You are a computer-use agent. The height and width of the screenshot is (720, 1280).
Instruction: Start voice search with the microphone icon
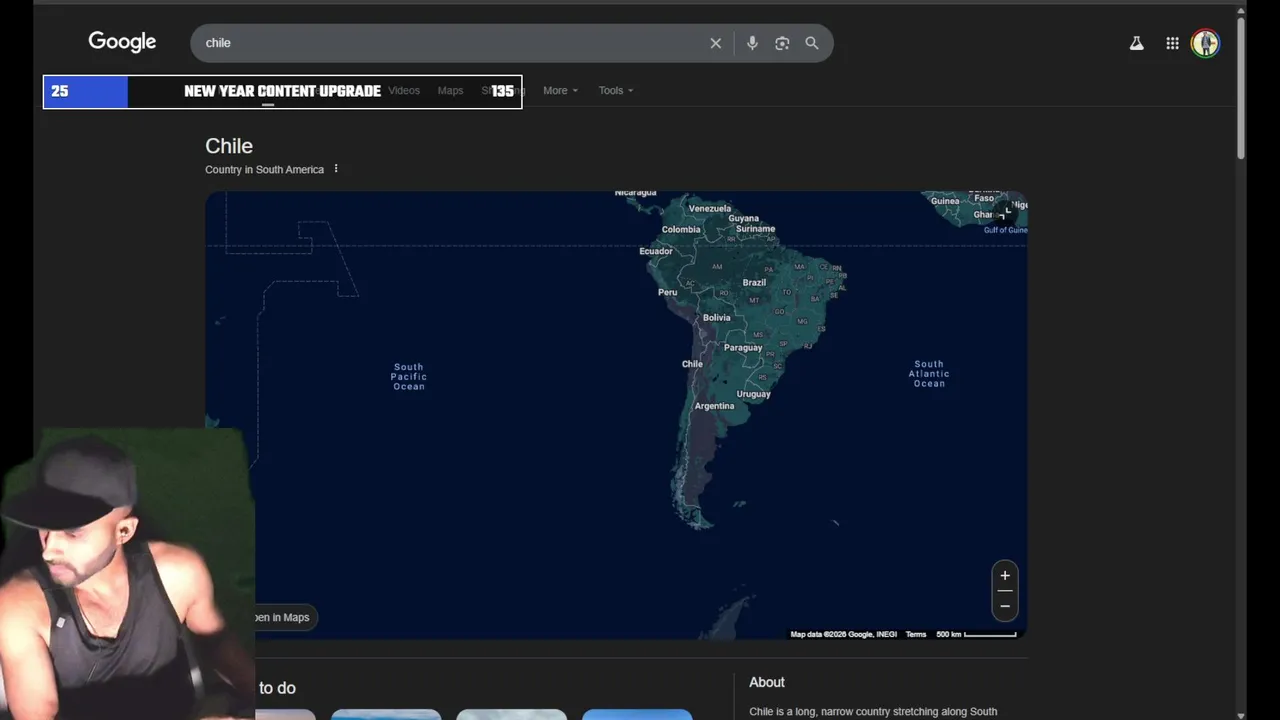(x=752, y=43)
